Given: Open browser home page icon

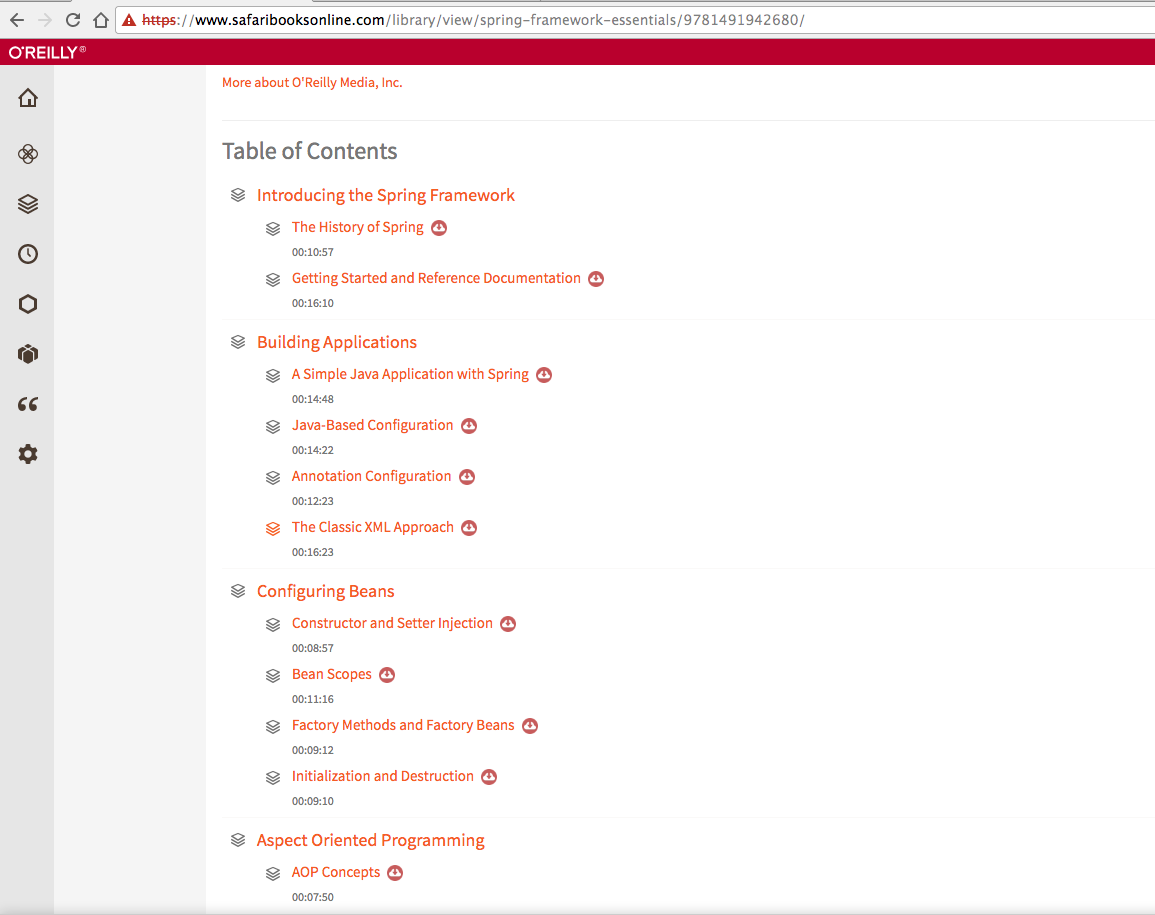Looking at the screenshot, I should click(101, 20).
